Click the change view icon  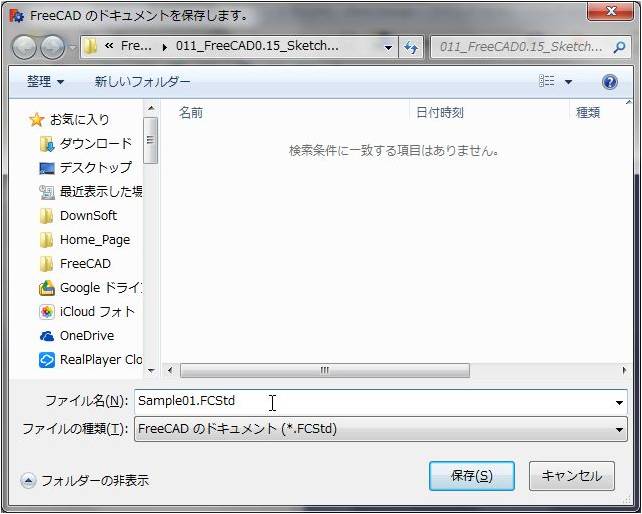point(546,81)
